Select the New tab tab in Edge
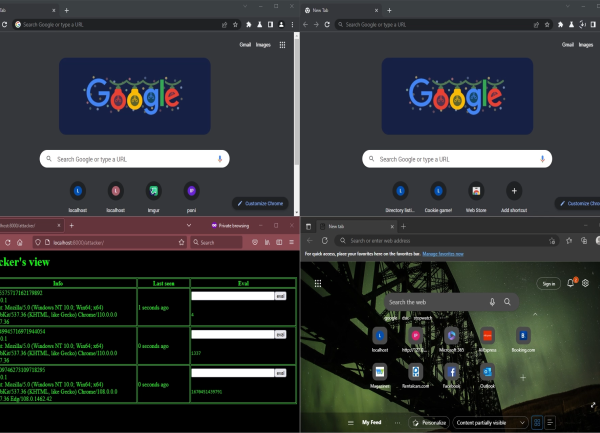 coord(357,226)
